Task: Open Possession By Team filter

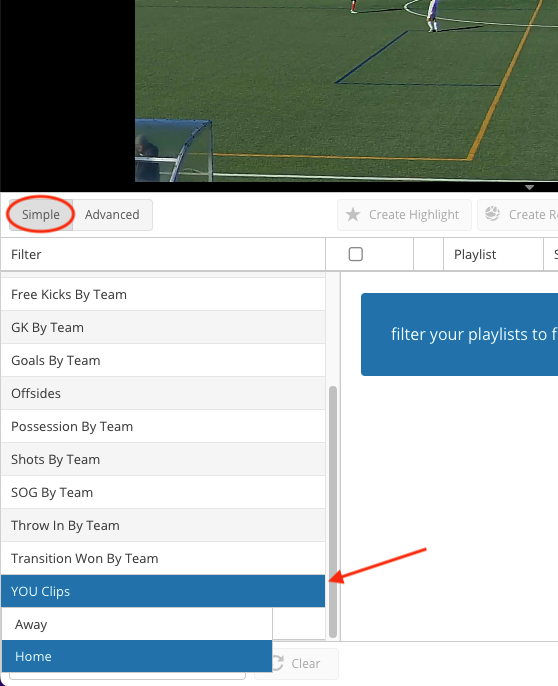Action: pos(163,427)
